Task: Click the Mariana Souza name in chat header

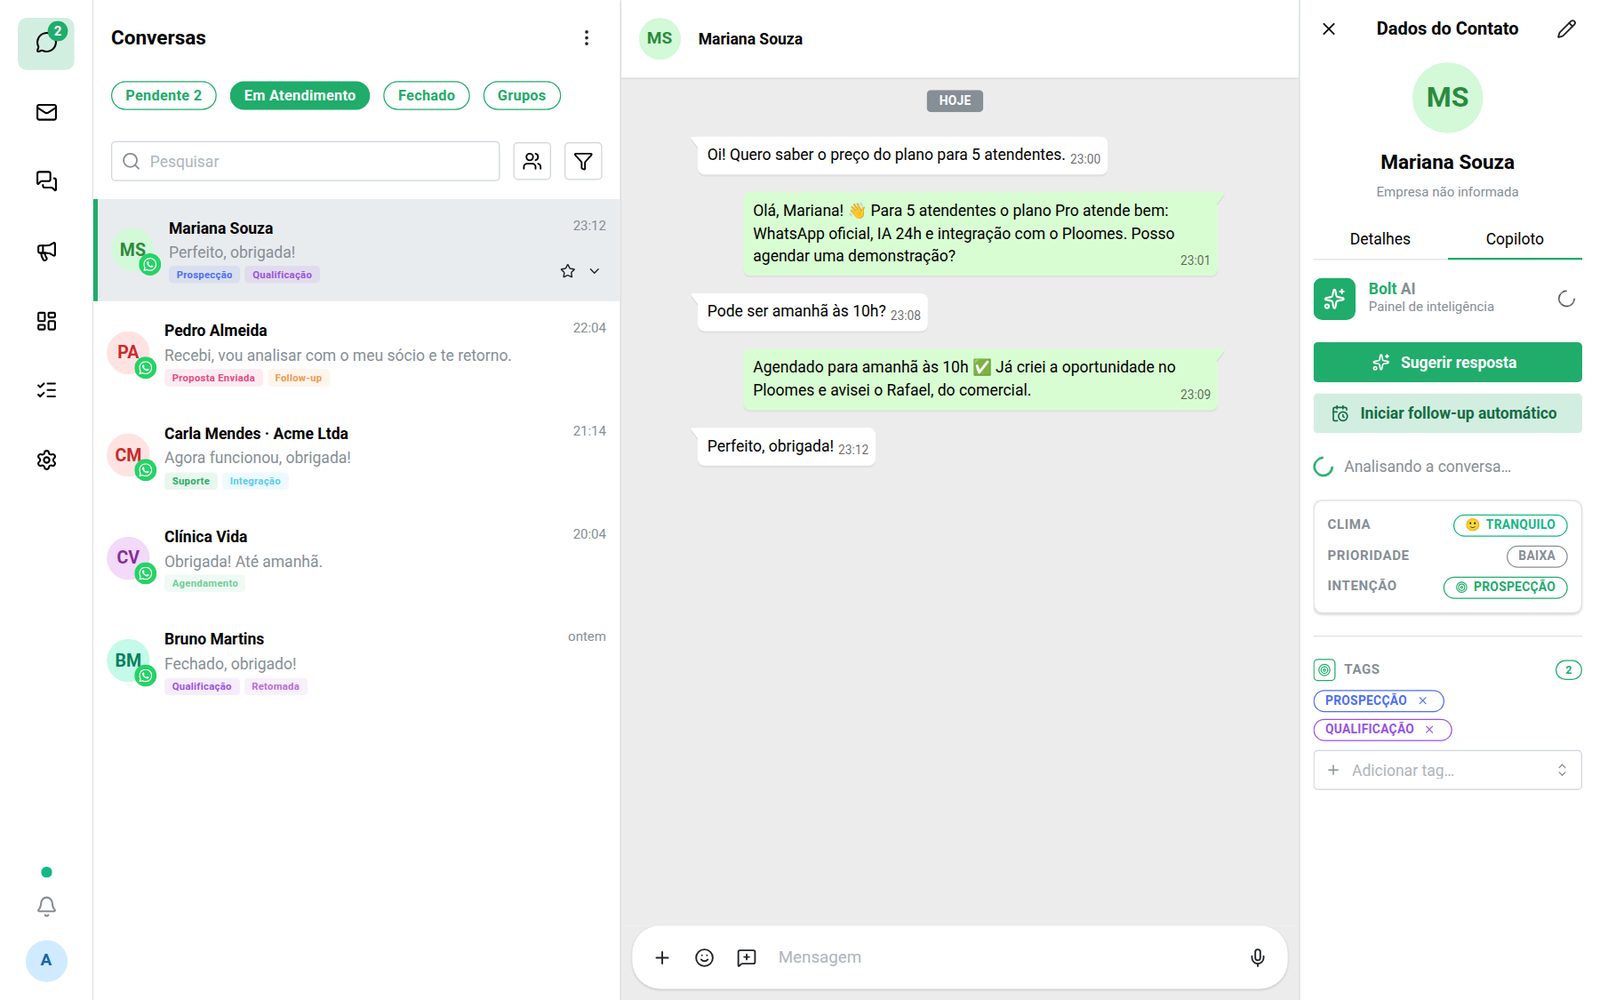Action: [750, 39]
